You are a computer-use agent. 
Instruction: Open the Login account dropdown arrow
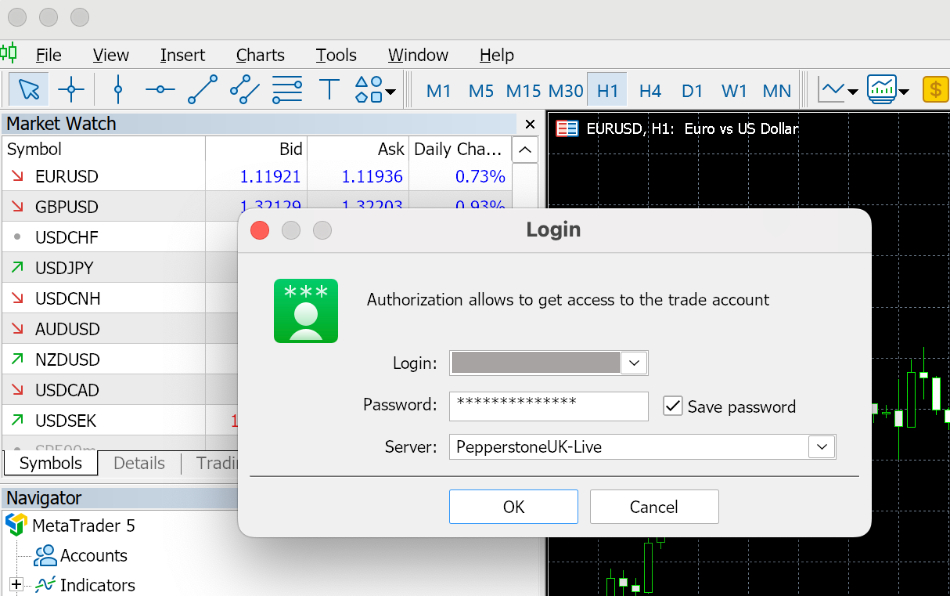[x=634, y=363]
